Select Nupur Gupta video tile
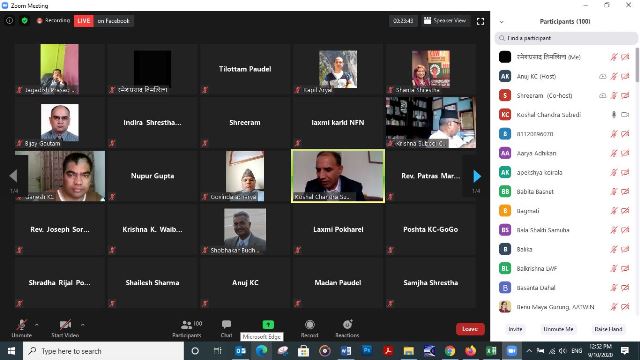Viewport: 640px width, 360px height. 153,176
